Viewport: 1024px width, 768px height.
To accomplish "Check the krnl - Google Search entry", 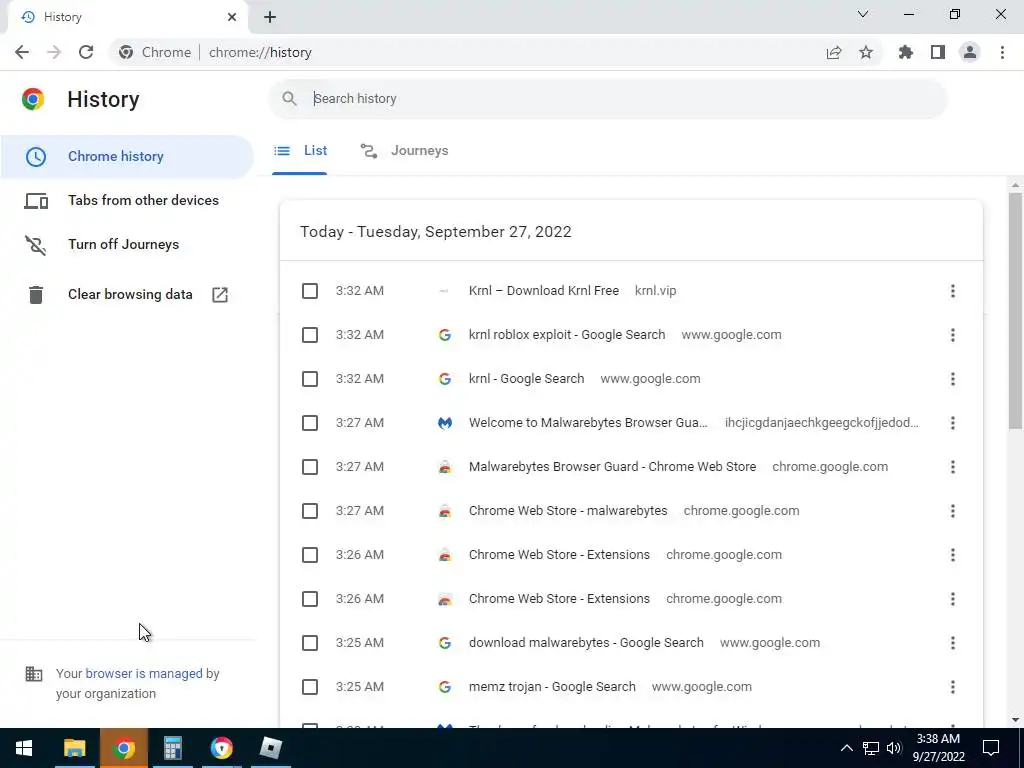I will (310, 379).
